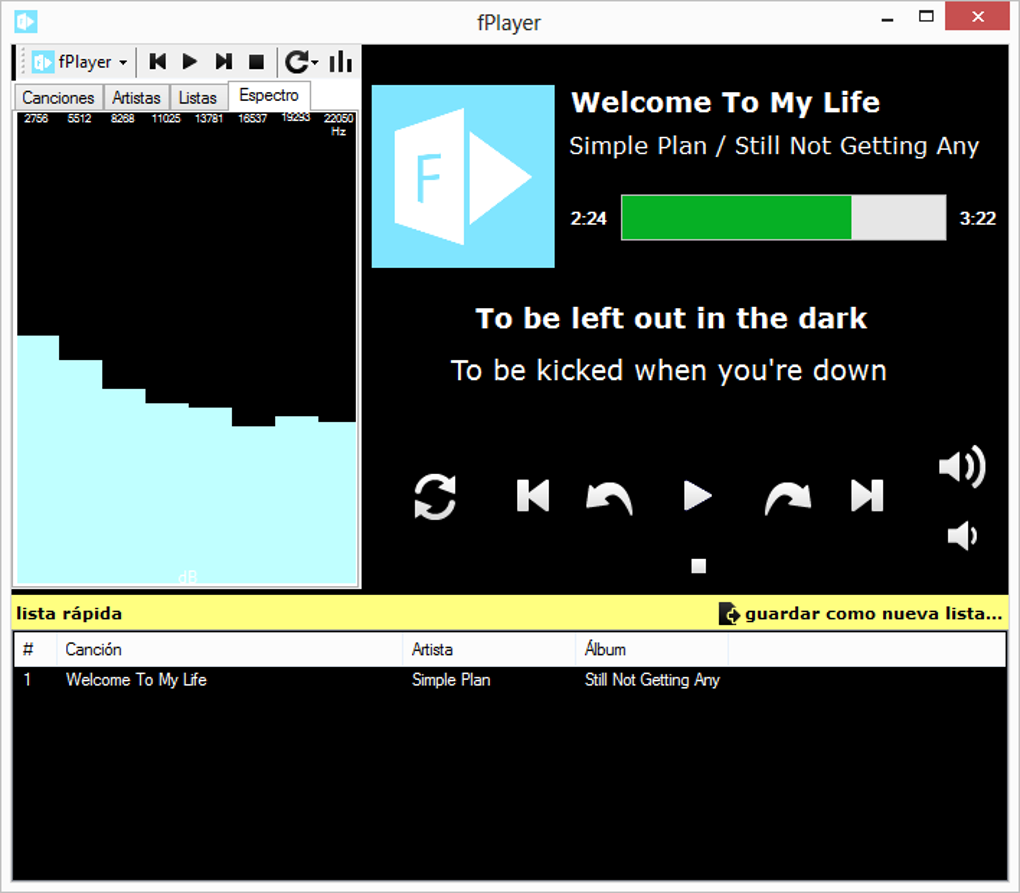Open the fPlayer dropdown menu in toolbar
This screenshot has width=1020, height=893.
coord(79,62)
